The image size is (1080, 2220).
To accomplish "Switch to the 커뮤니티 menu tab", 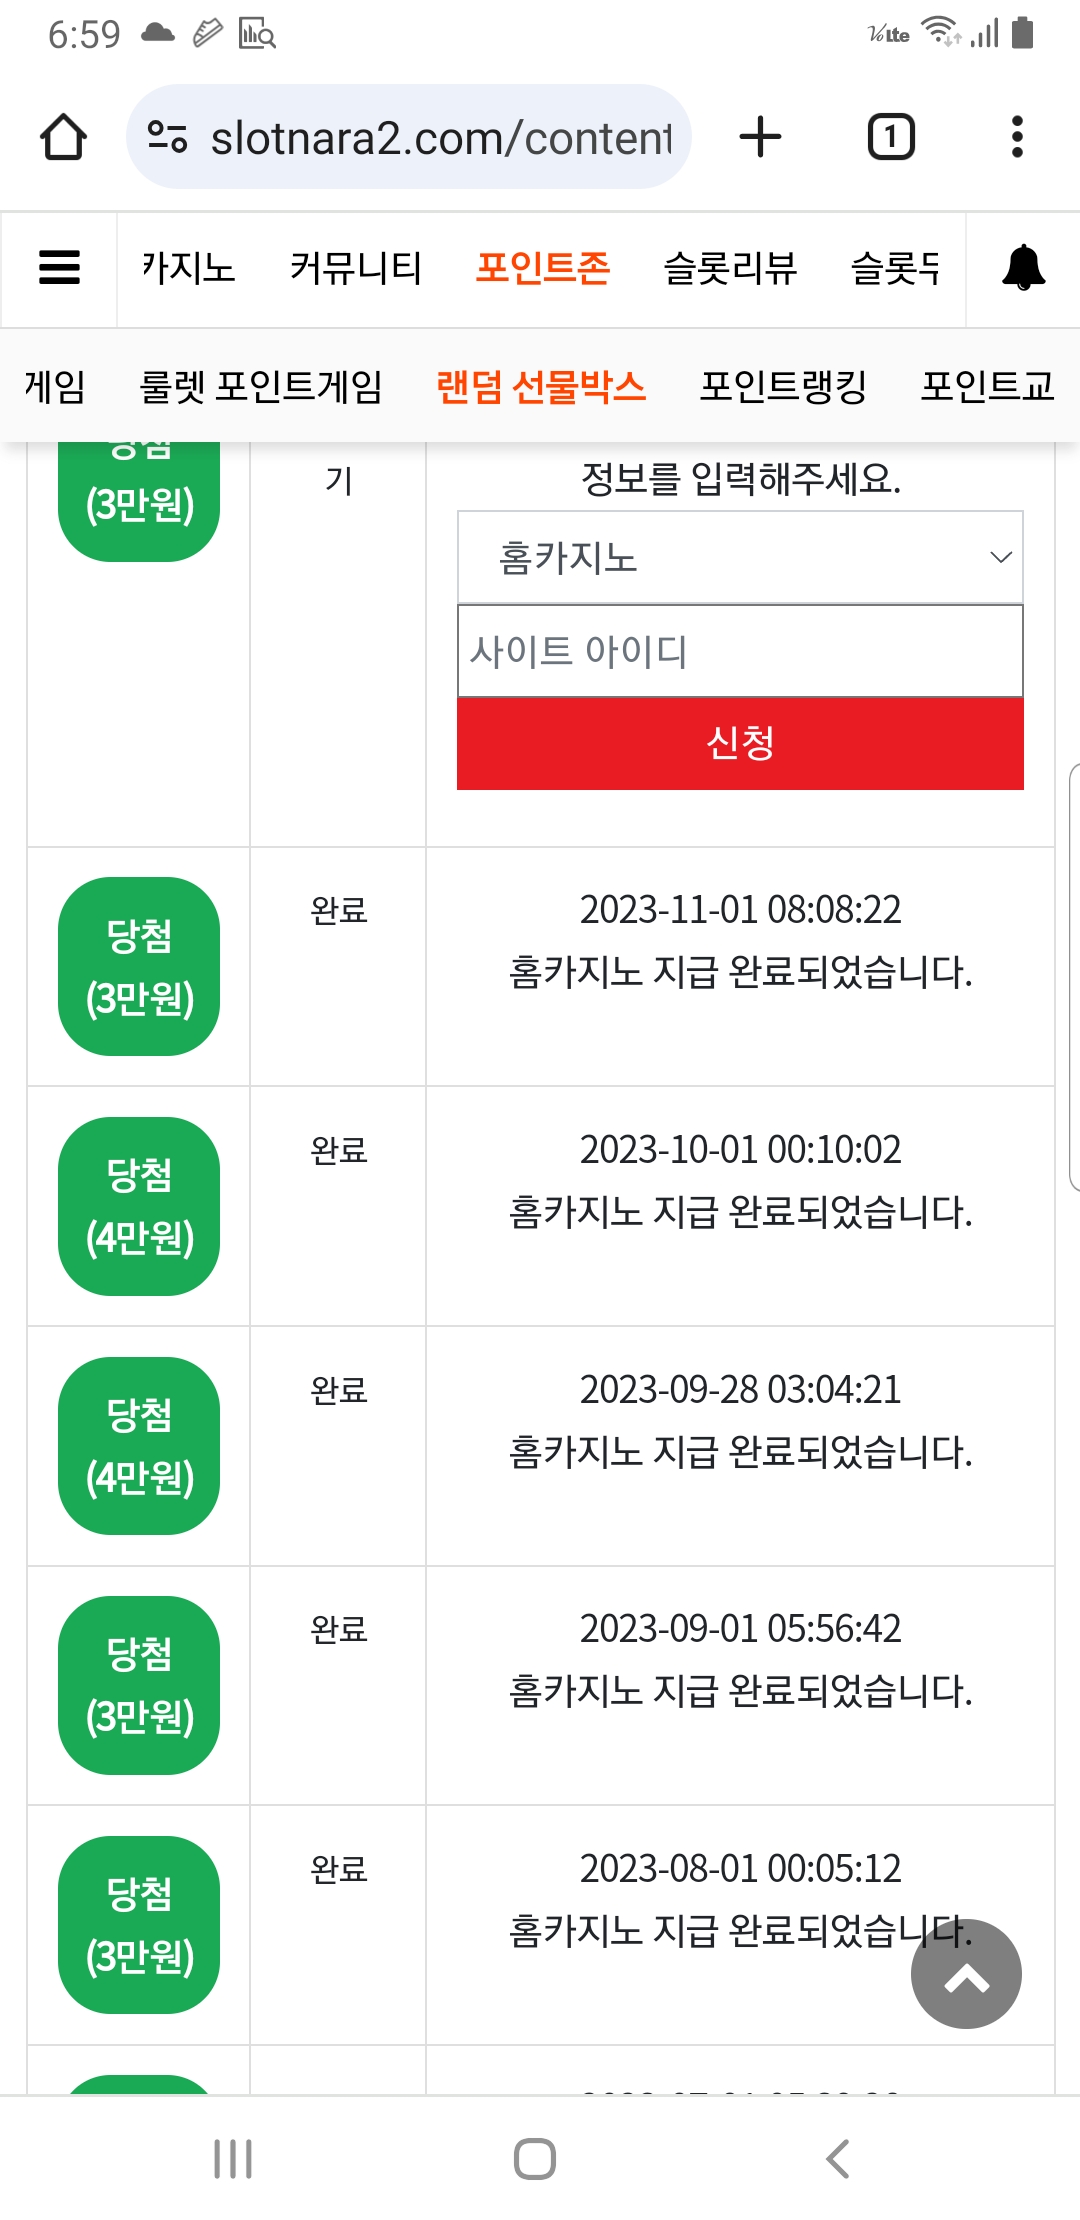I will click(356, 268).
